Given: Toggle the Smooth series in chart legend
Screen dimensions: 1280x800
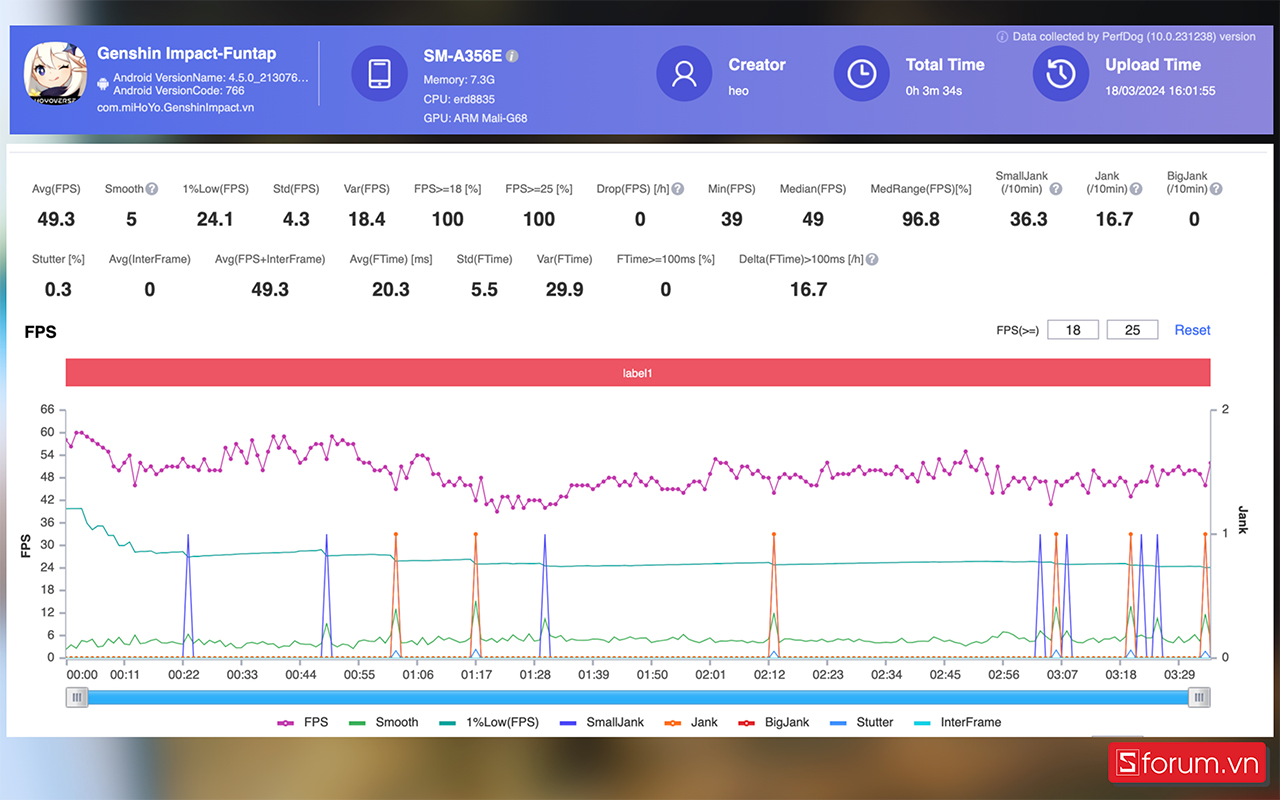Looking at the screenshot, I should click(x=383, y=722).
